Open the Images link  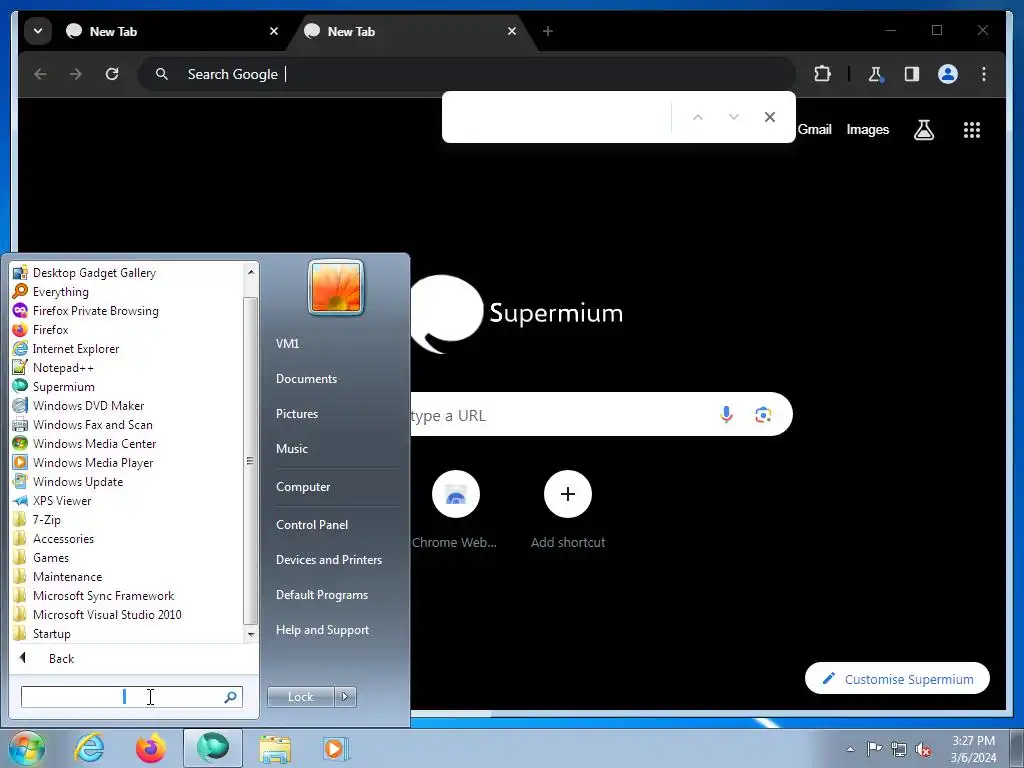click(x=867, y=129)
